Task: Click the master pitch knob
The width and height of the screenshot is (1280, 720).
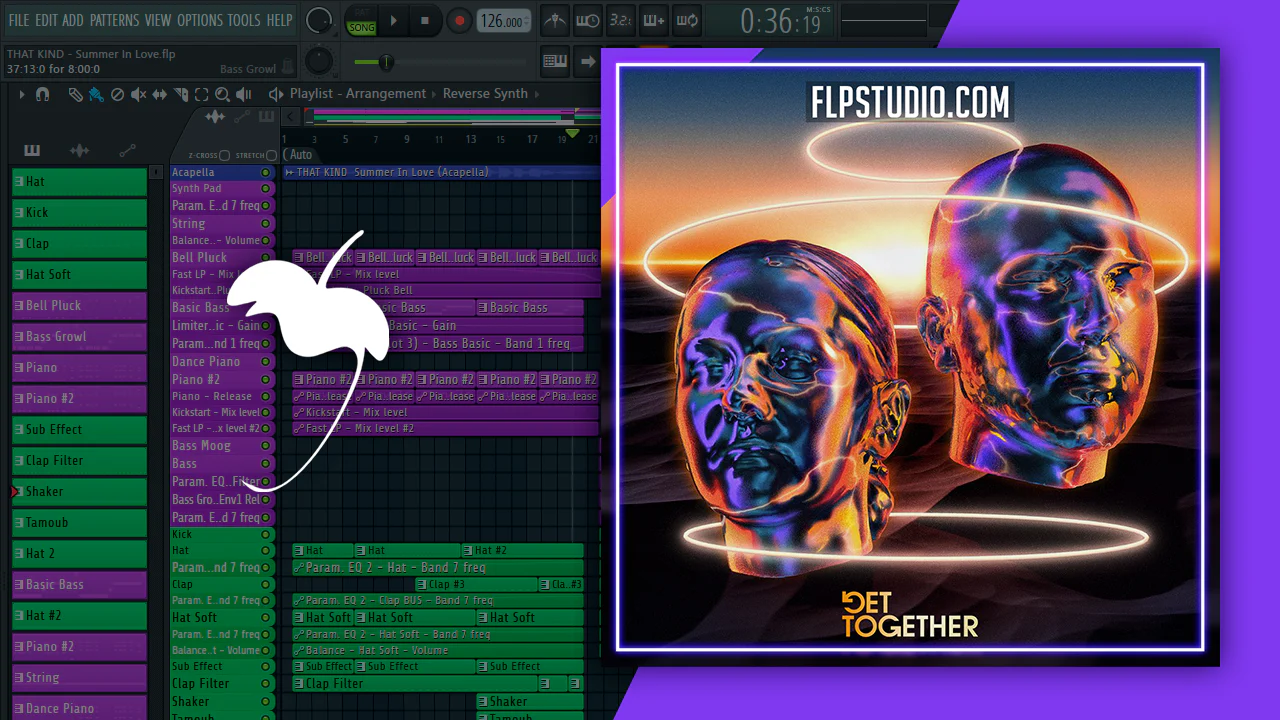Action: click(318, 61)
